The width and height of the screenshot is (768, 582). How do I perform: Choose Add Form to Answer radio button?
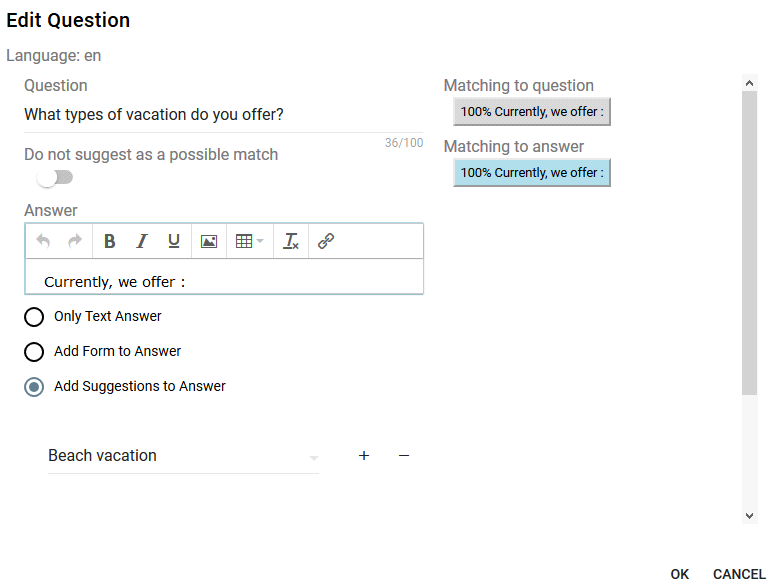click(x=34, y=352)
